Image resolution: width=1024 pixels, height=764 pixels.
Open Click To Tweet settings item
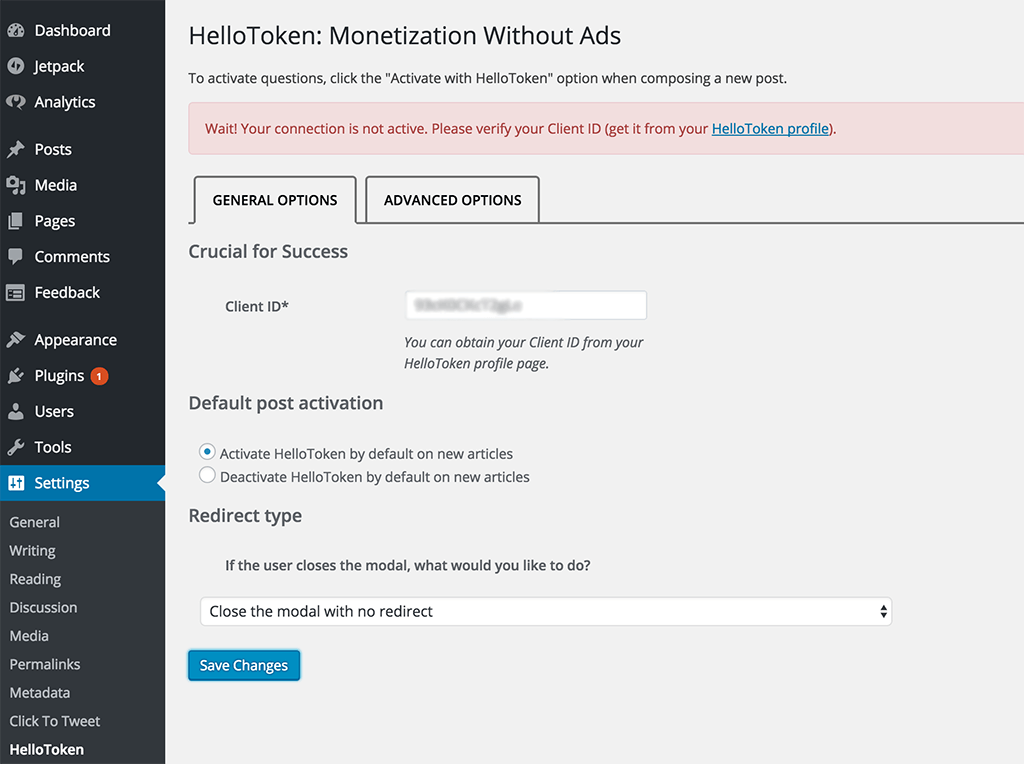click(x=55, y=721)
